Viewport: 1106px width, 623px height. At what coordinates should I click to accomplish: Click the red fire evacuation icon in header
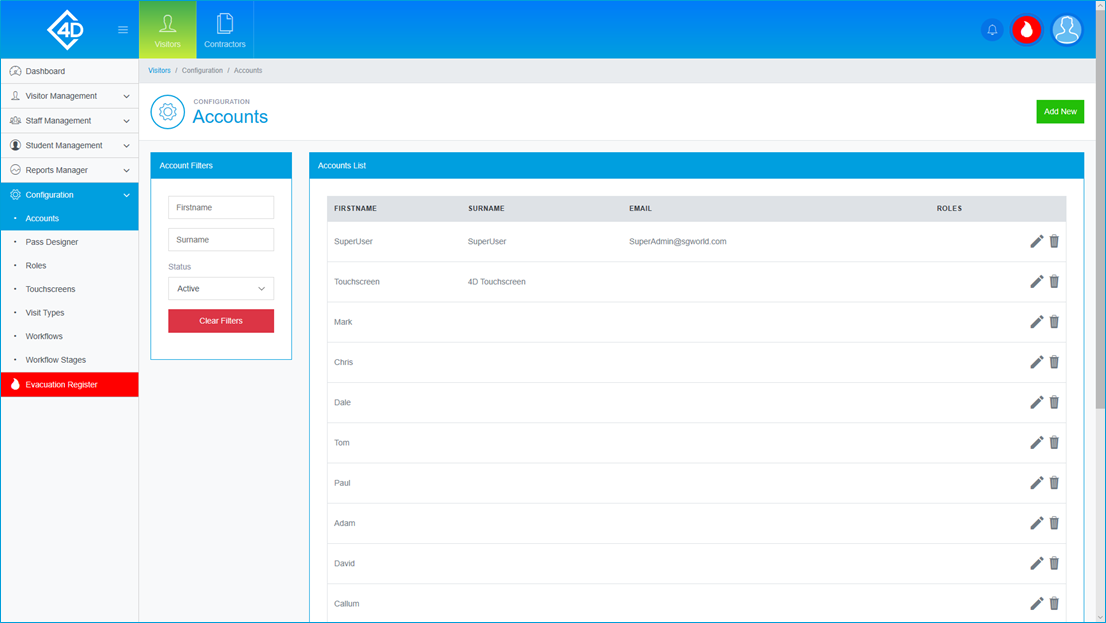[1026, 30]
